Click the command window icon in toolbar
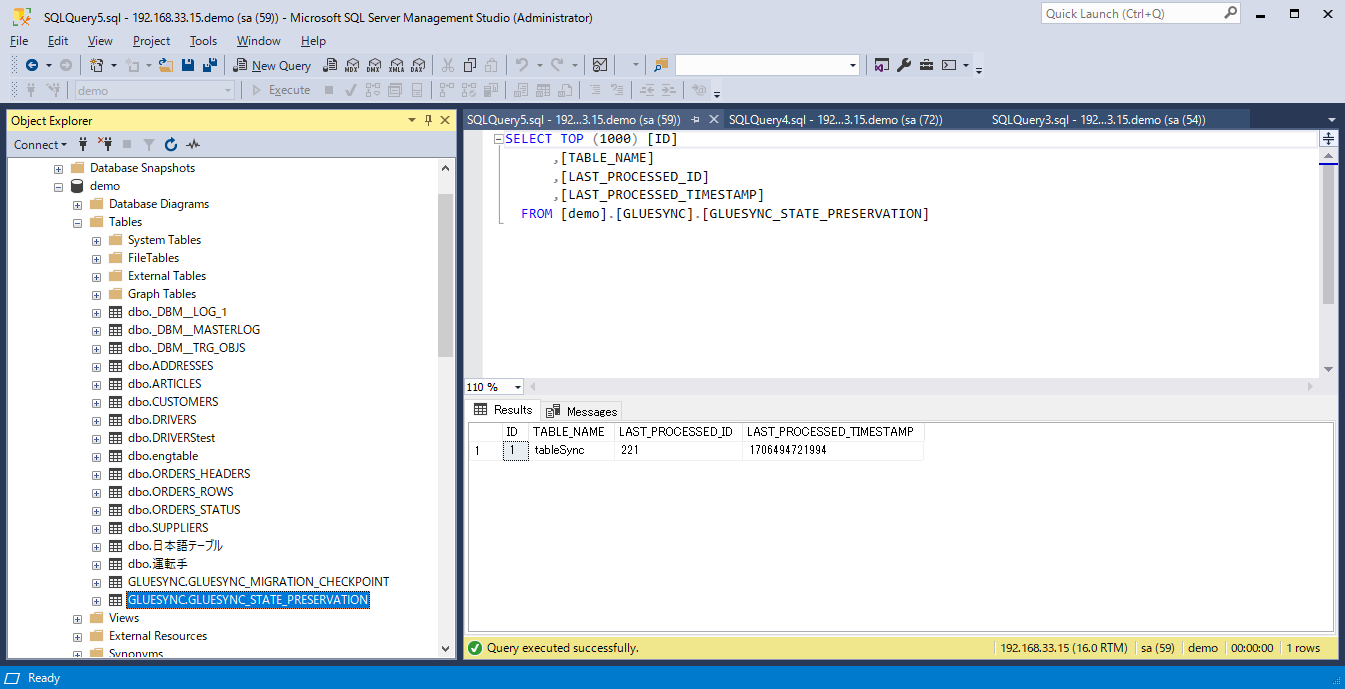 (949, 65)
